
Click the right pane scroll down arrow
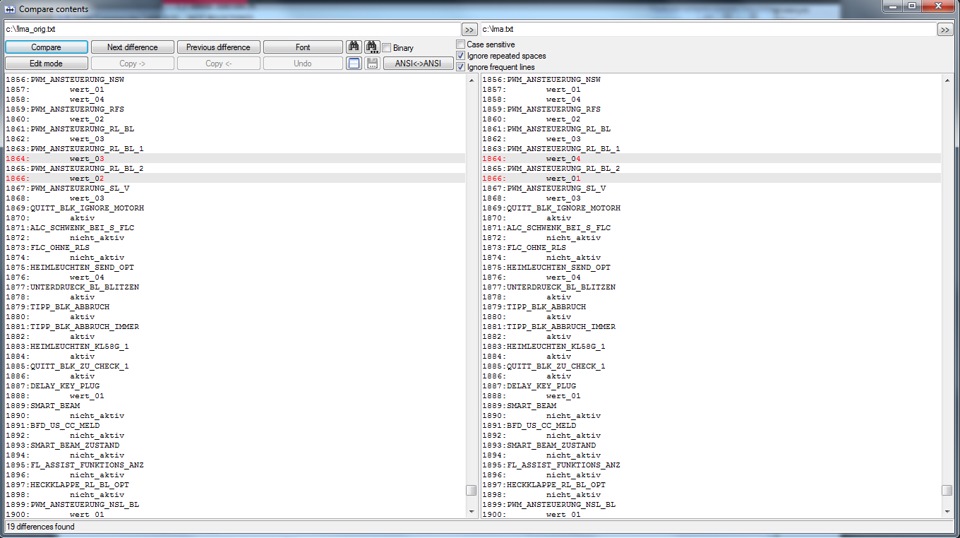point(947,512)
